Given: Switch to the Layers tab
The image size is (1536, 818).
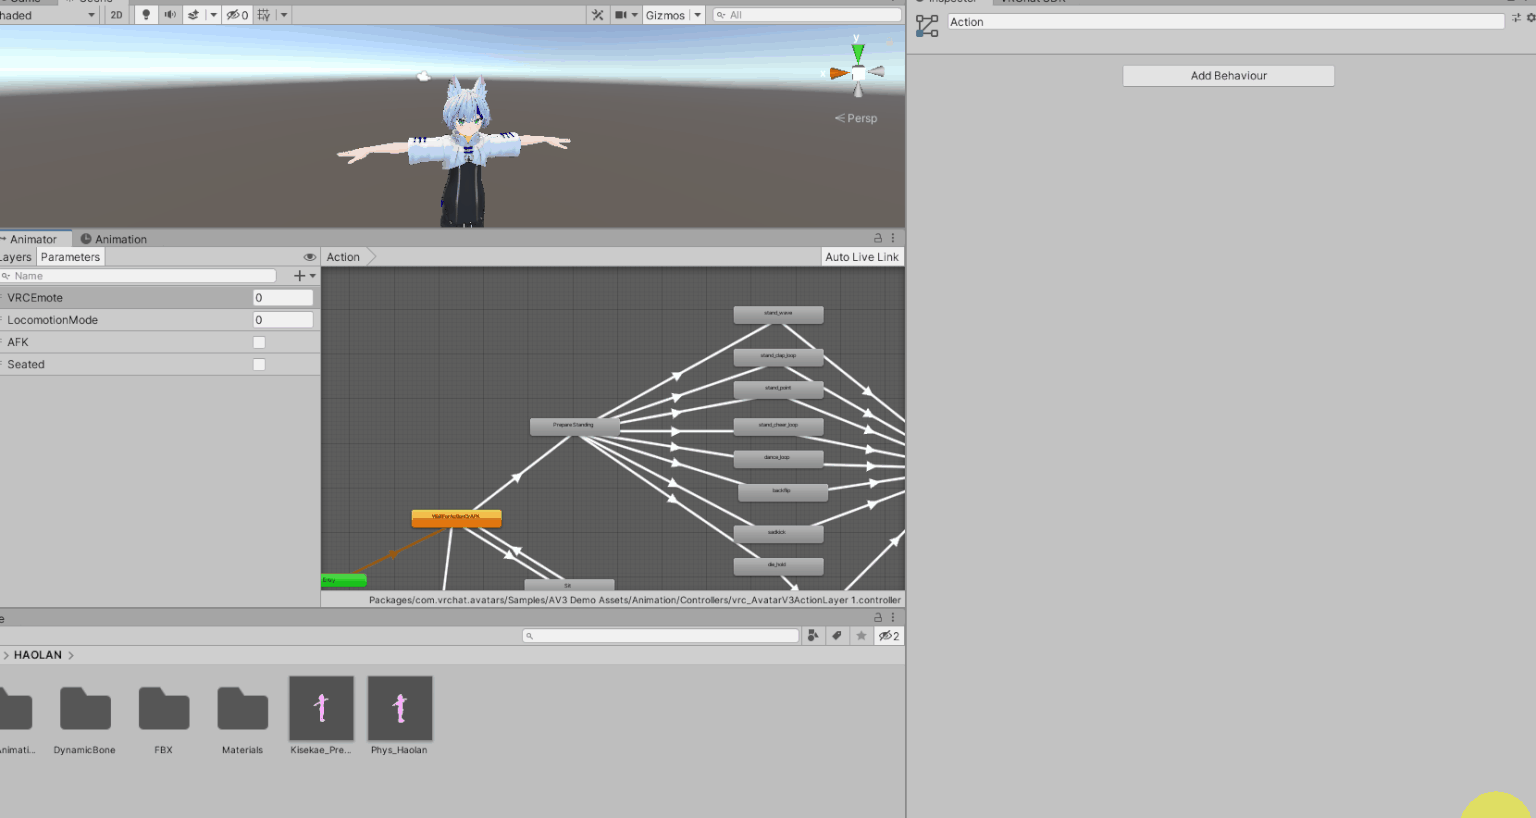Looking at the screenshot, I should [16, 257].
